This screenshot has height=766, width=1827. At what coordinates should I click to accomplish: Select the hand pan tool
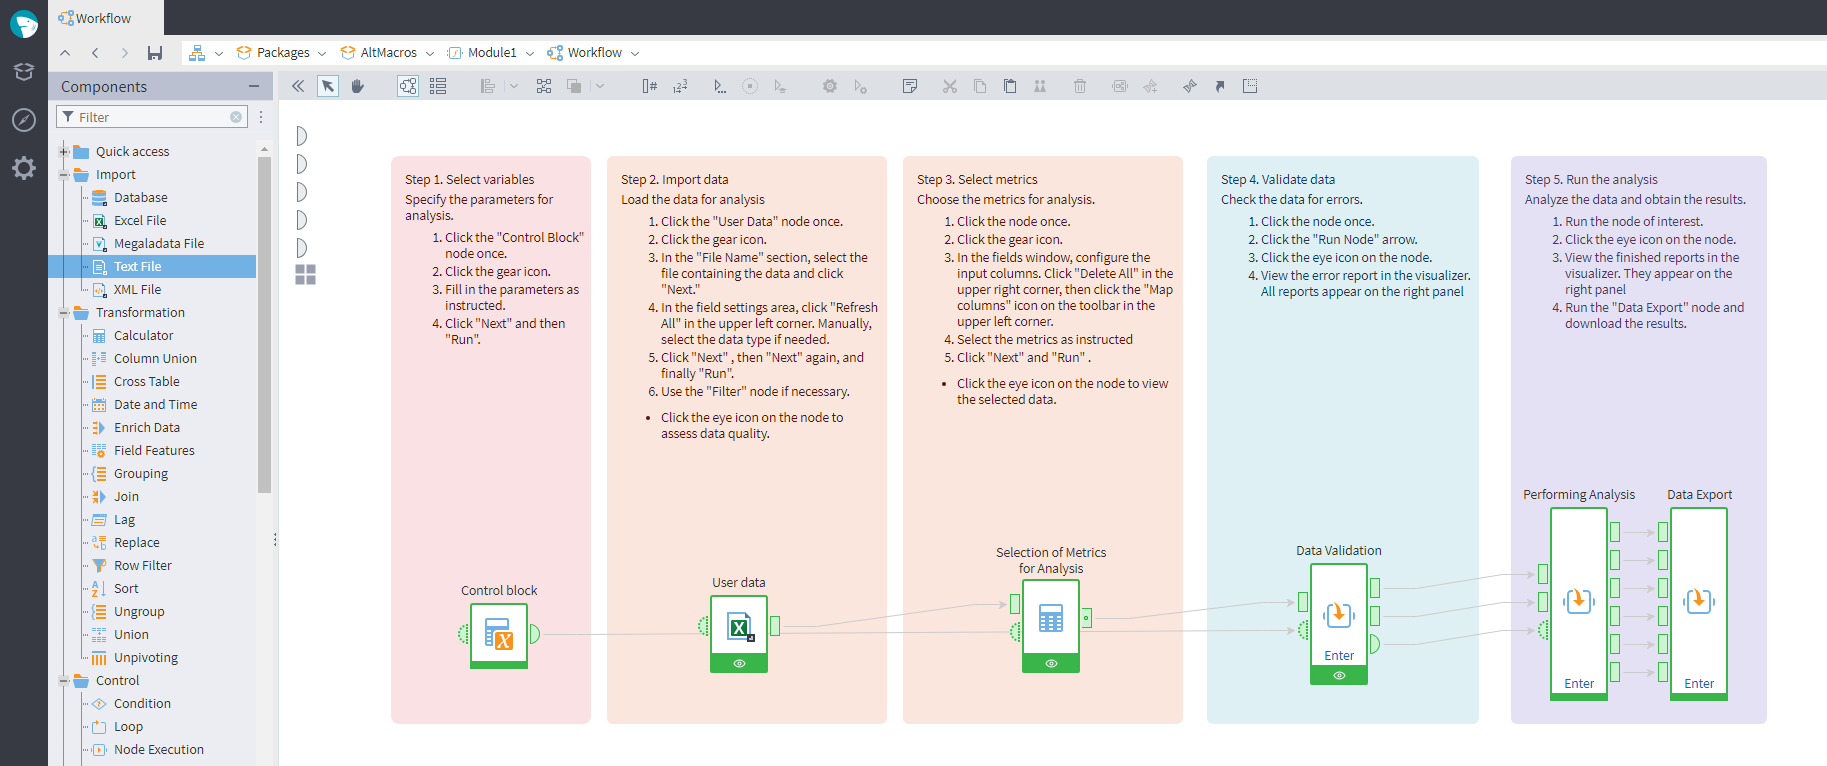pyautogui.click(x=357, y=87)
